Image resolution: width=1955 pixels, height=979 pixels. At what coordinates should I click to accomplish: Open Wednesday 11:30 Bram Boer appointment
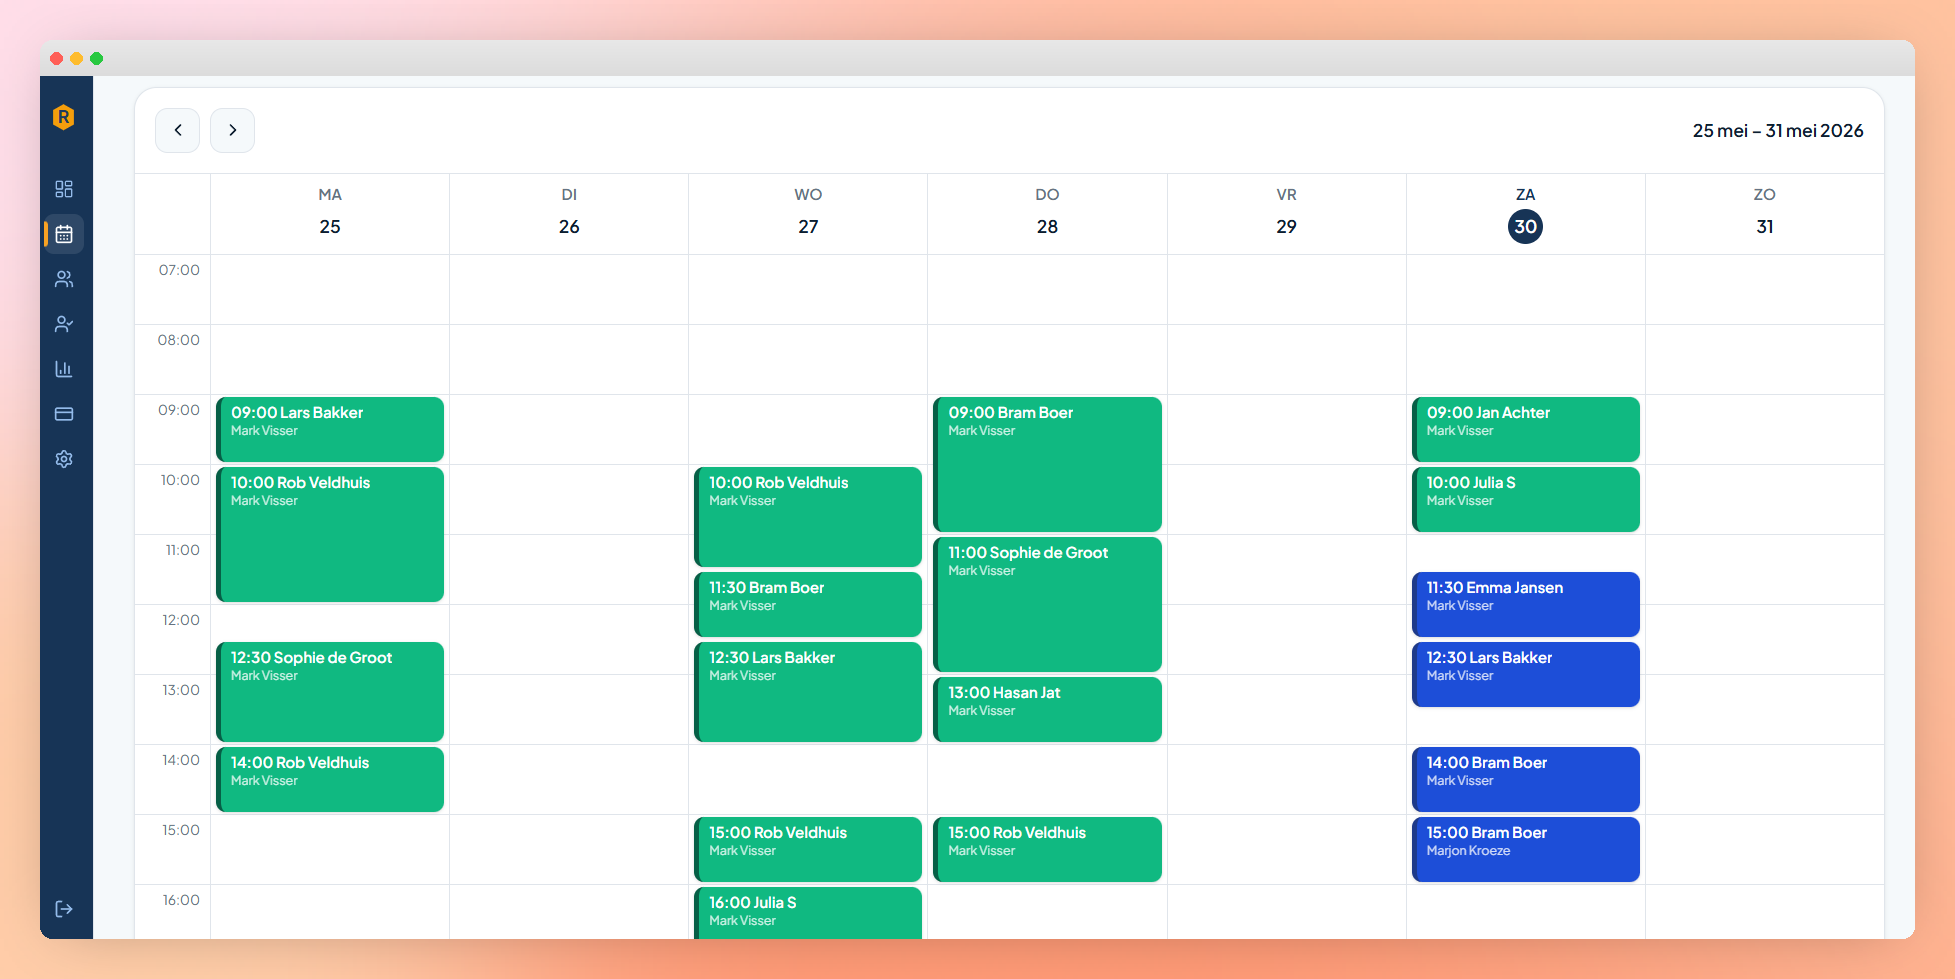point(808,604)
